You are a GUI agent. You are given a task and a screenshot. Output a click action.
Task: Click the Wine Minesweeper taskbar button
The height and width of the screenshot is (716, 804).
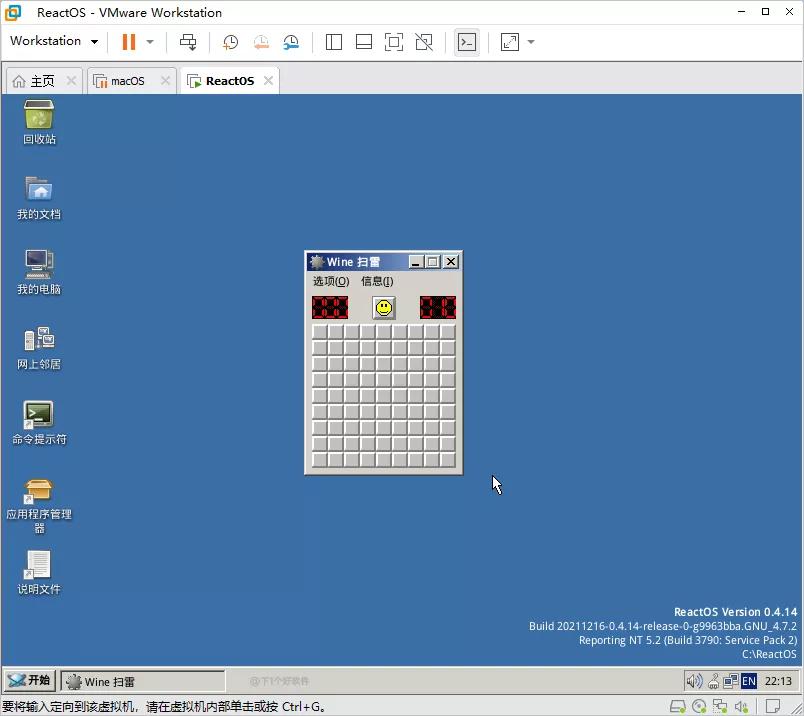[142, 681]
